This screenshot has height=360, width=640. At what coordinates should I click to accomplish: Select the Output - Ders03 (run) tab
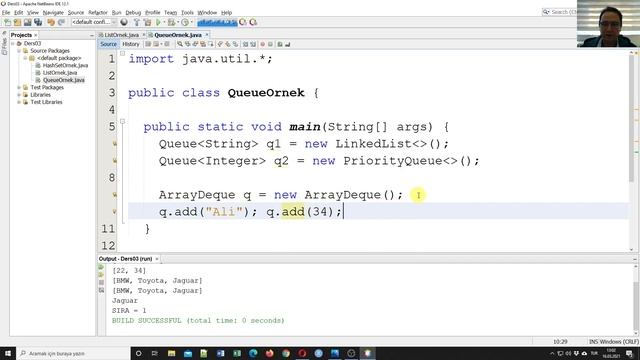(125, 259)
